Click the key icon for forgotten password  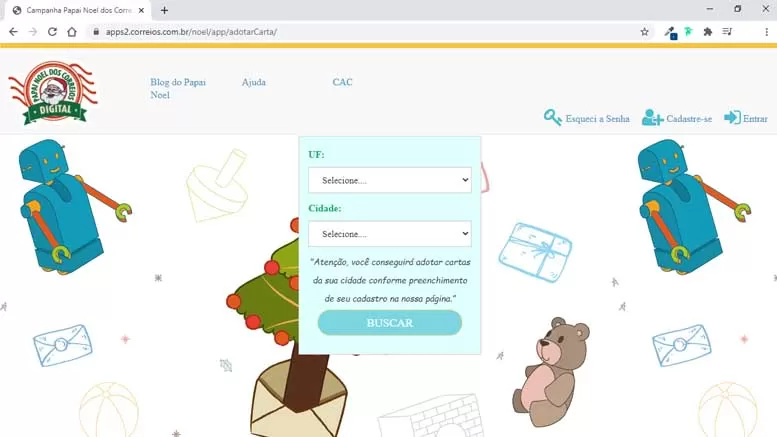[553, 117]
